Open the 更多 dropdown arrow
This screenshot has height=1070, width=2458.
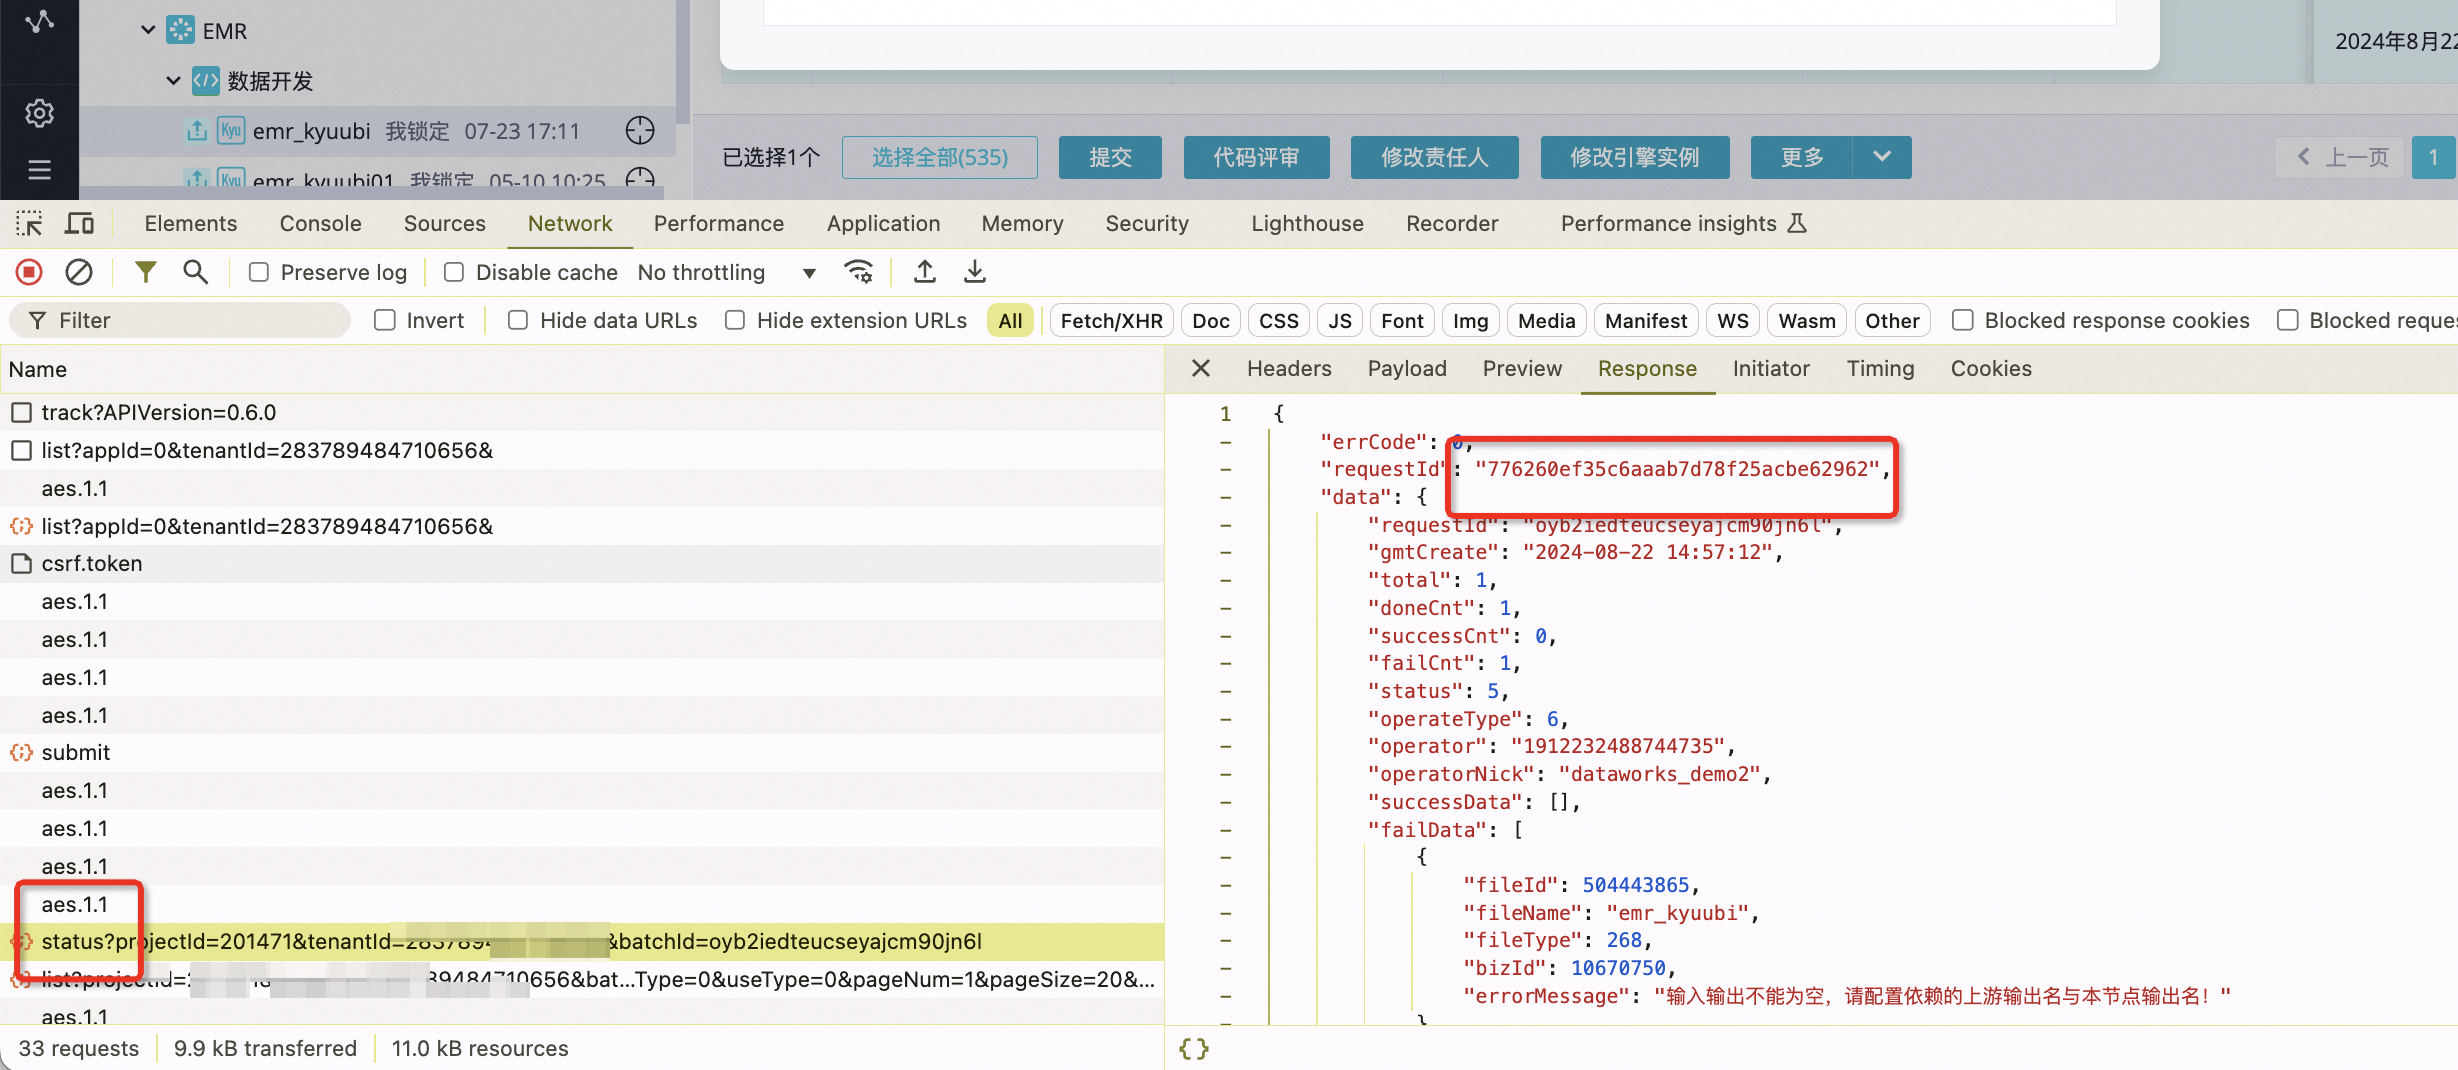[1882, 157]
